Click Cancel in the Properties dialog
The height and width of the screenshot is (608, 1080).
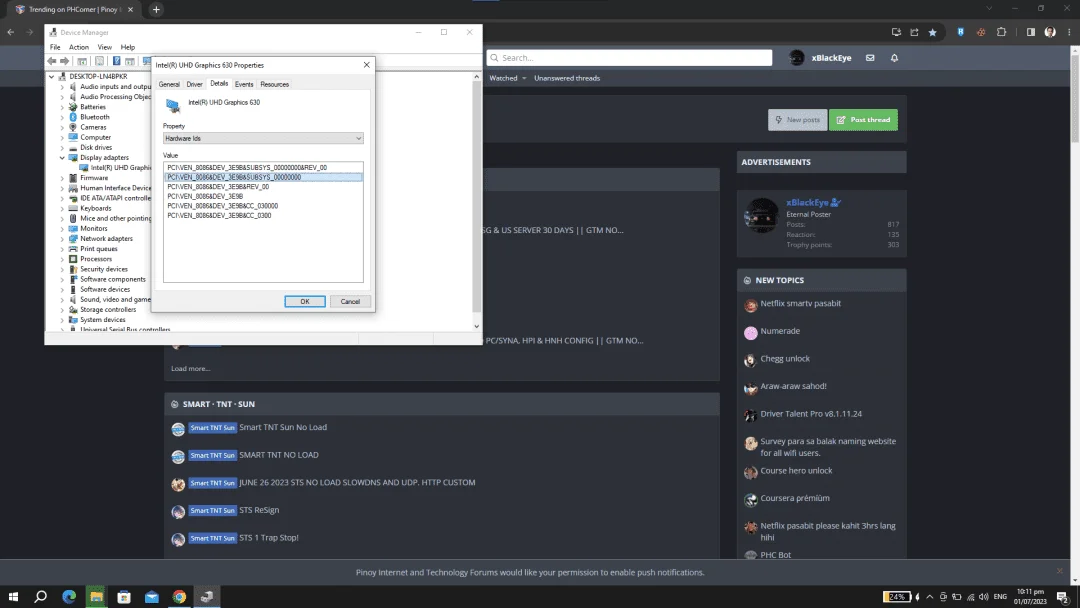coord(350,302)
